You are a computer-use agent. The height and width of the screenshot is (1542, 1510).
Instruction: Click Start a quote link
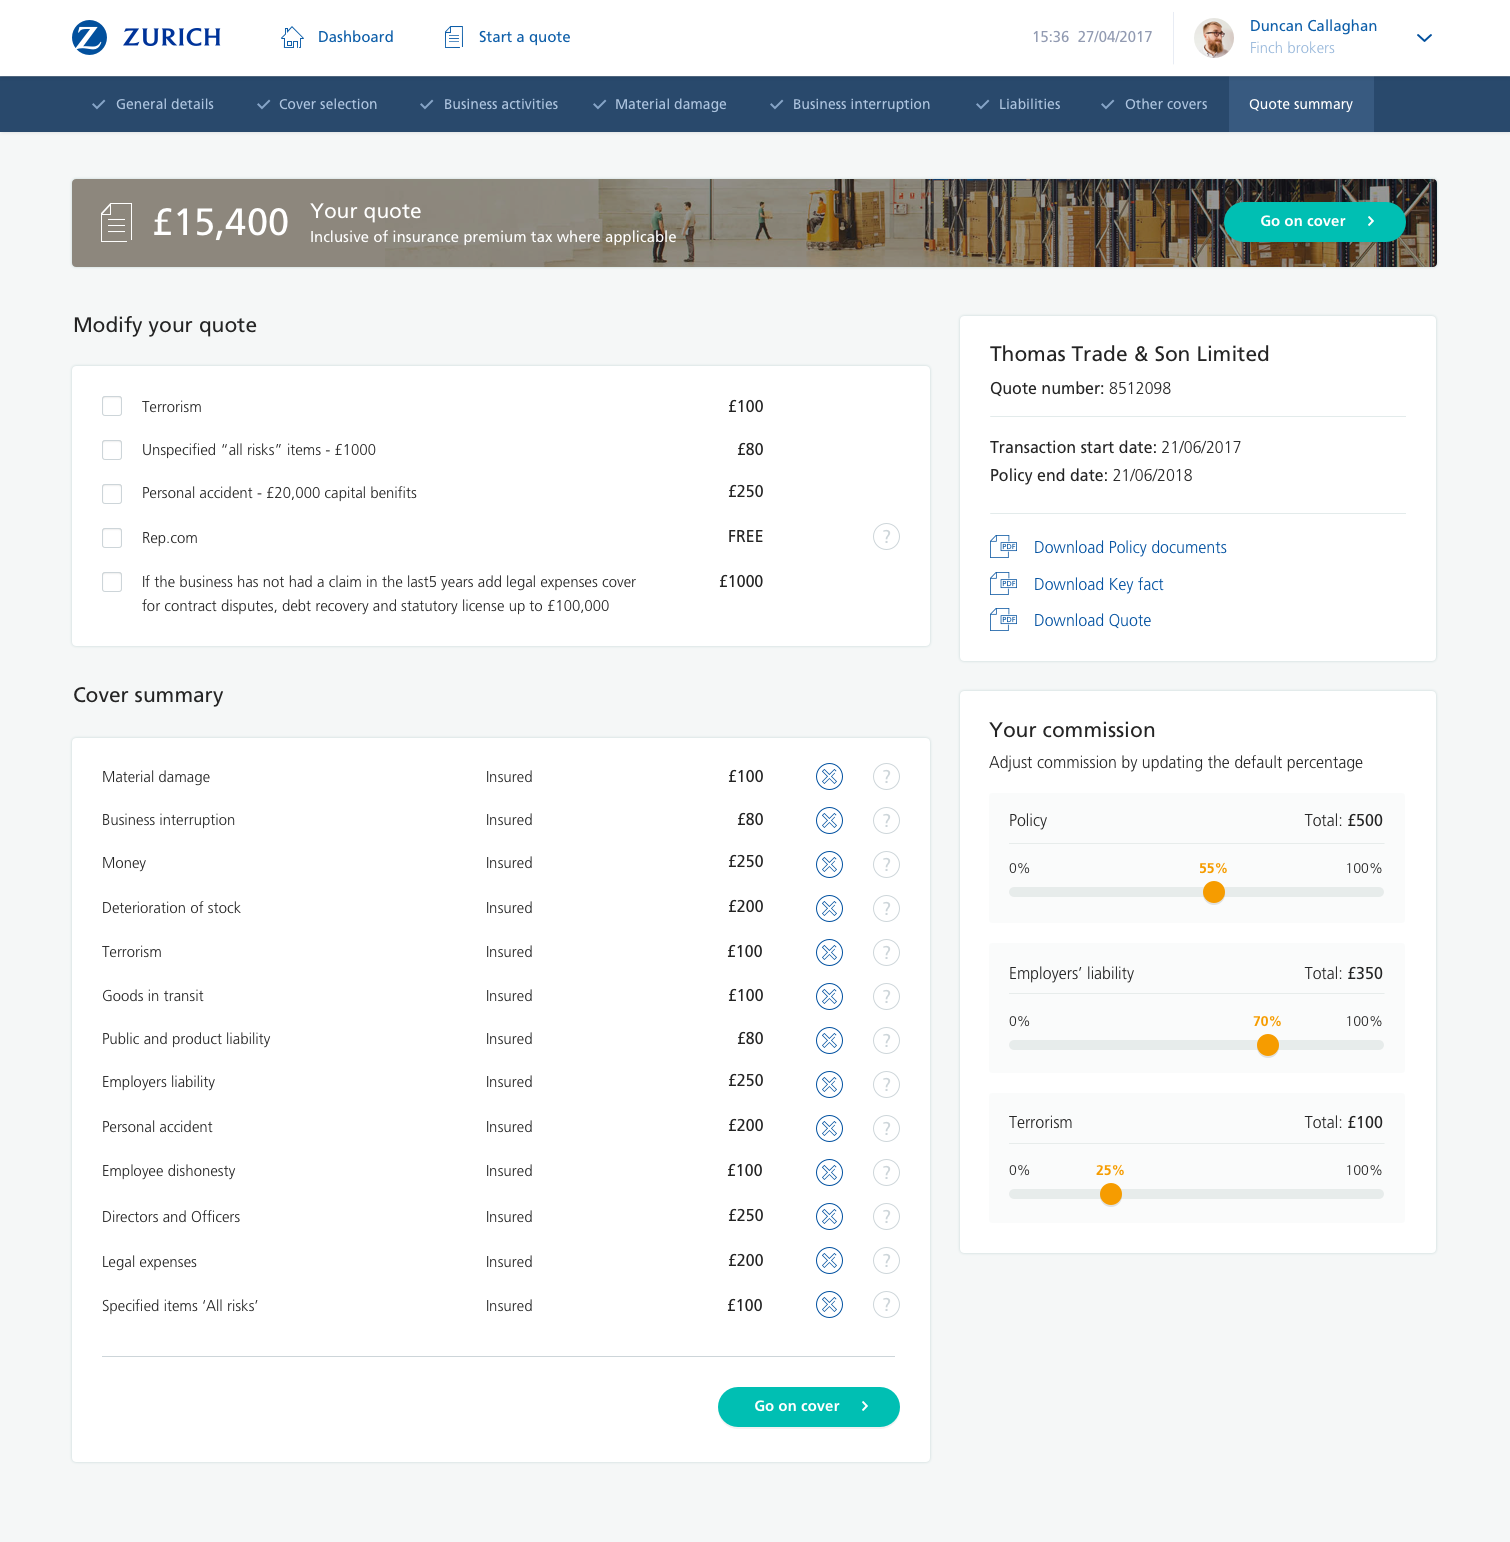(x=507, y=37)
